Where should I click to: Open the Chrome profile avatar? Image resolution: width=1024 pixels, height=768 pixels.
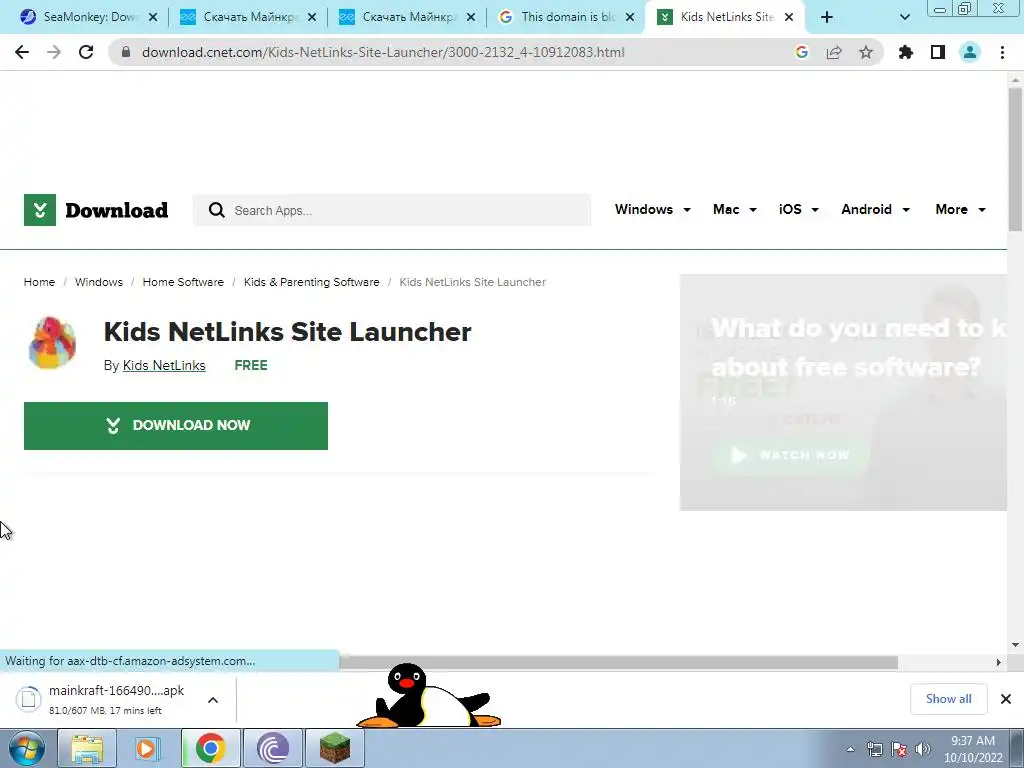970,52
